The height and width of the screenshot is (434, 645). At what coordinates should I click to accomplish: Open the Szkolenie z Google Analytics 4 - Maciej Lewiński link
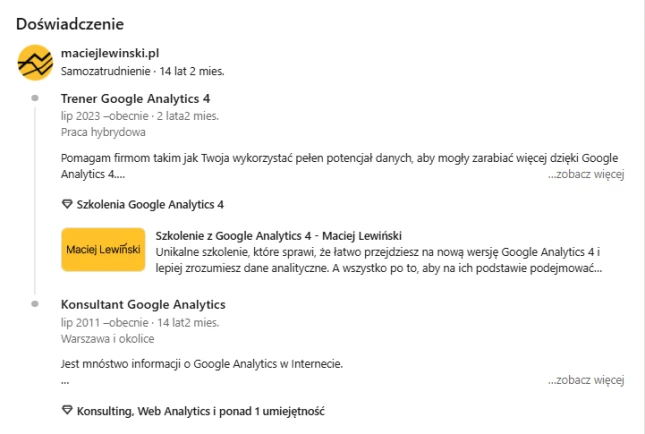click(x=278, y=236)
